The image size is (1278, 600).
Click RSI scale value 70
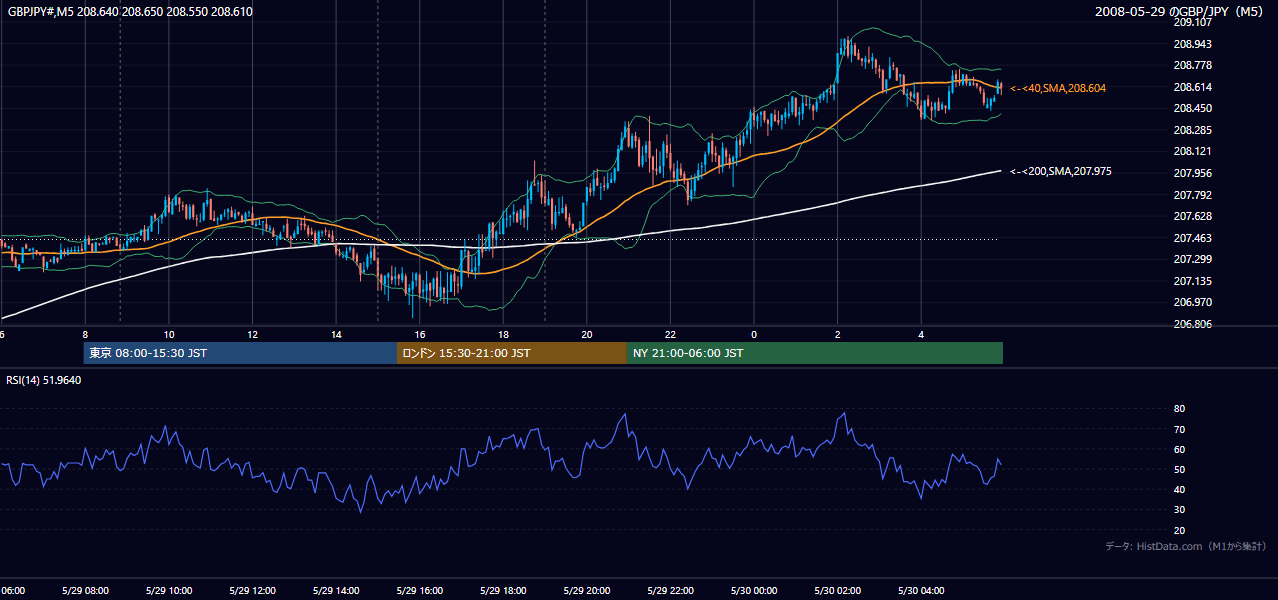click(x=1180, y=429)
